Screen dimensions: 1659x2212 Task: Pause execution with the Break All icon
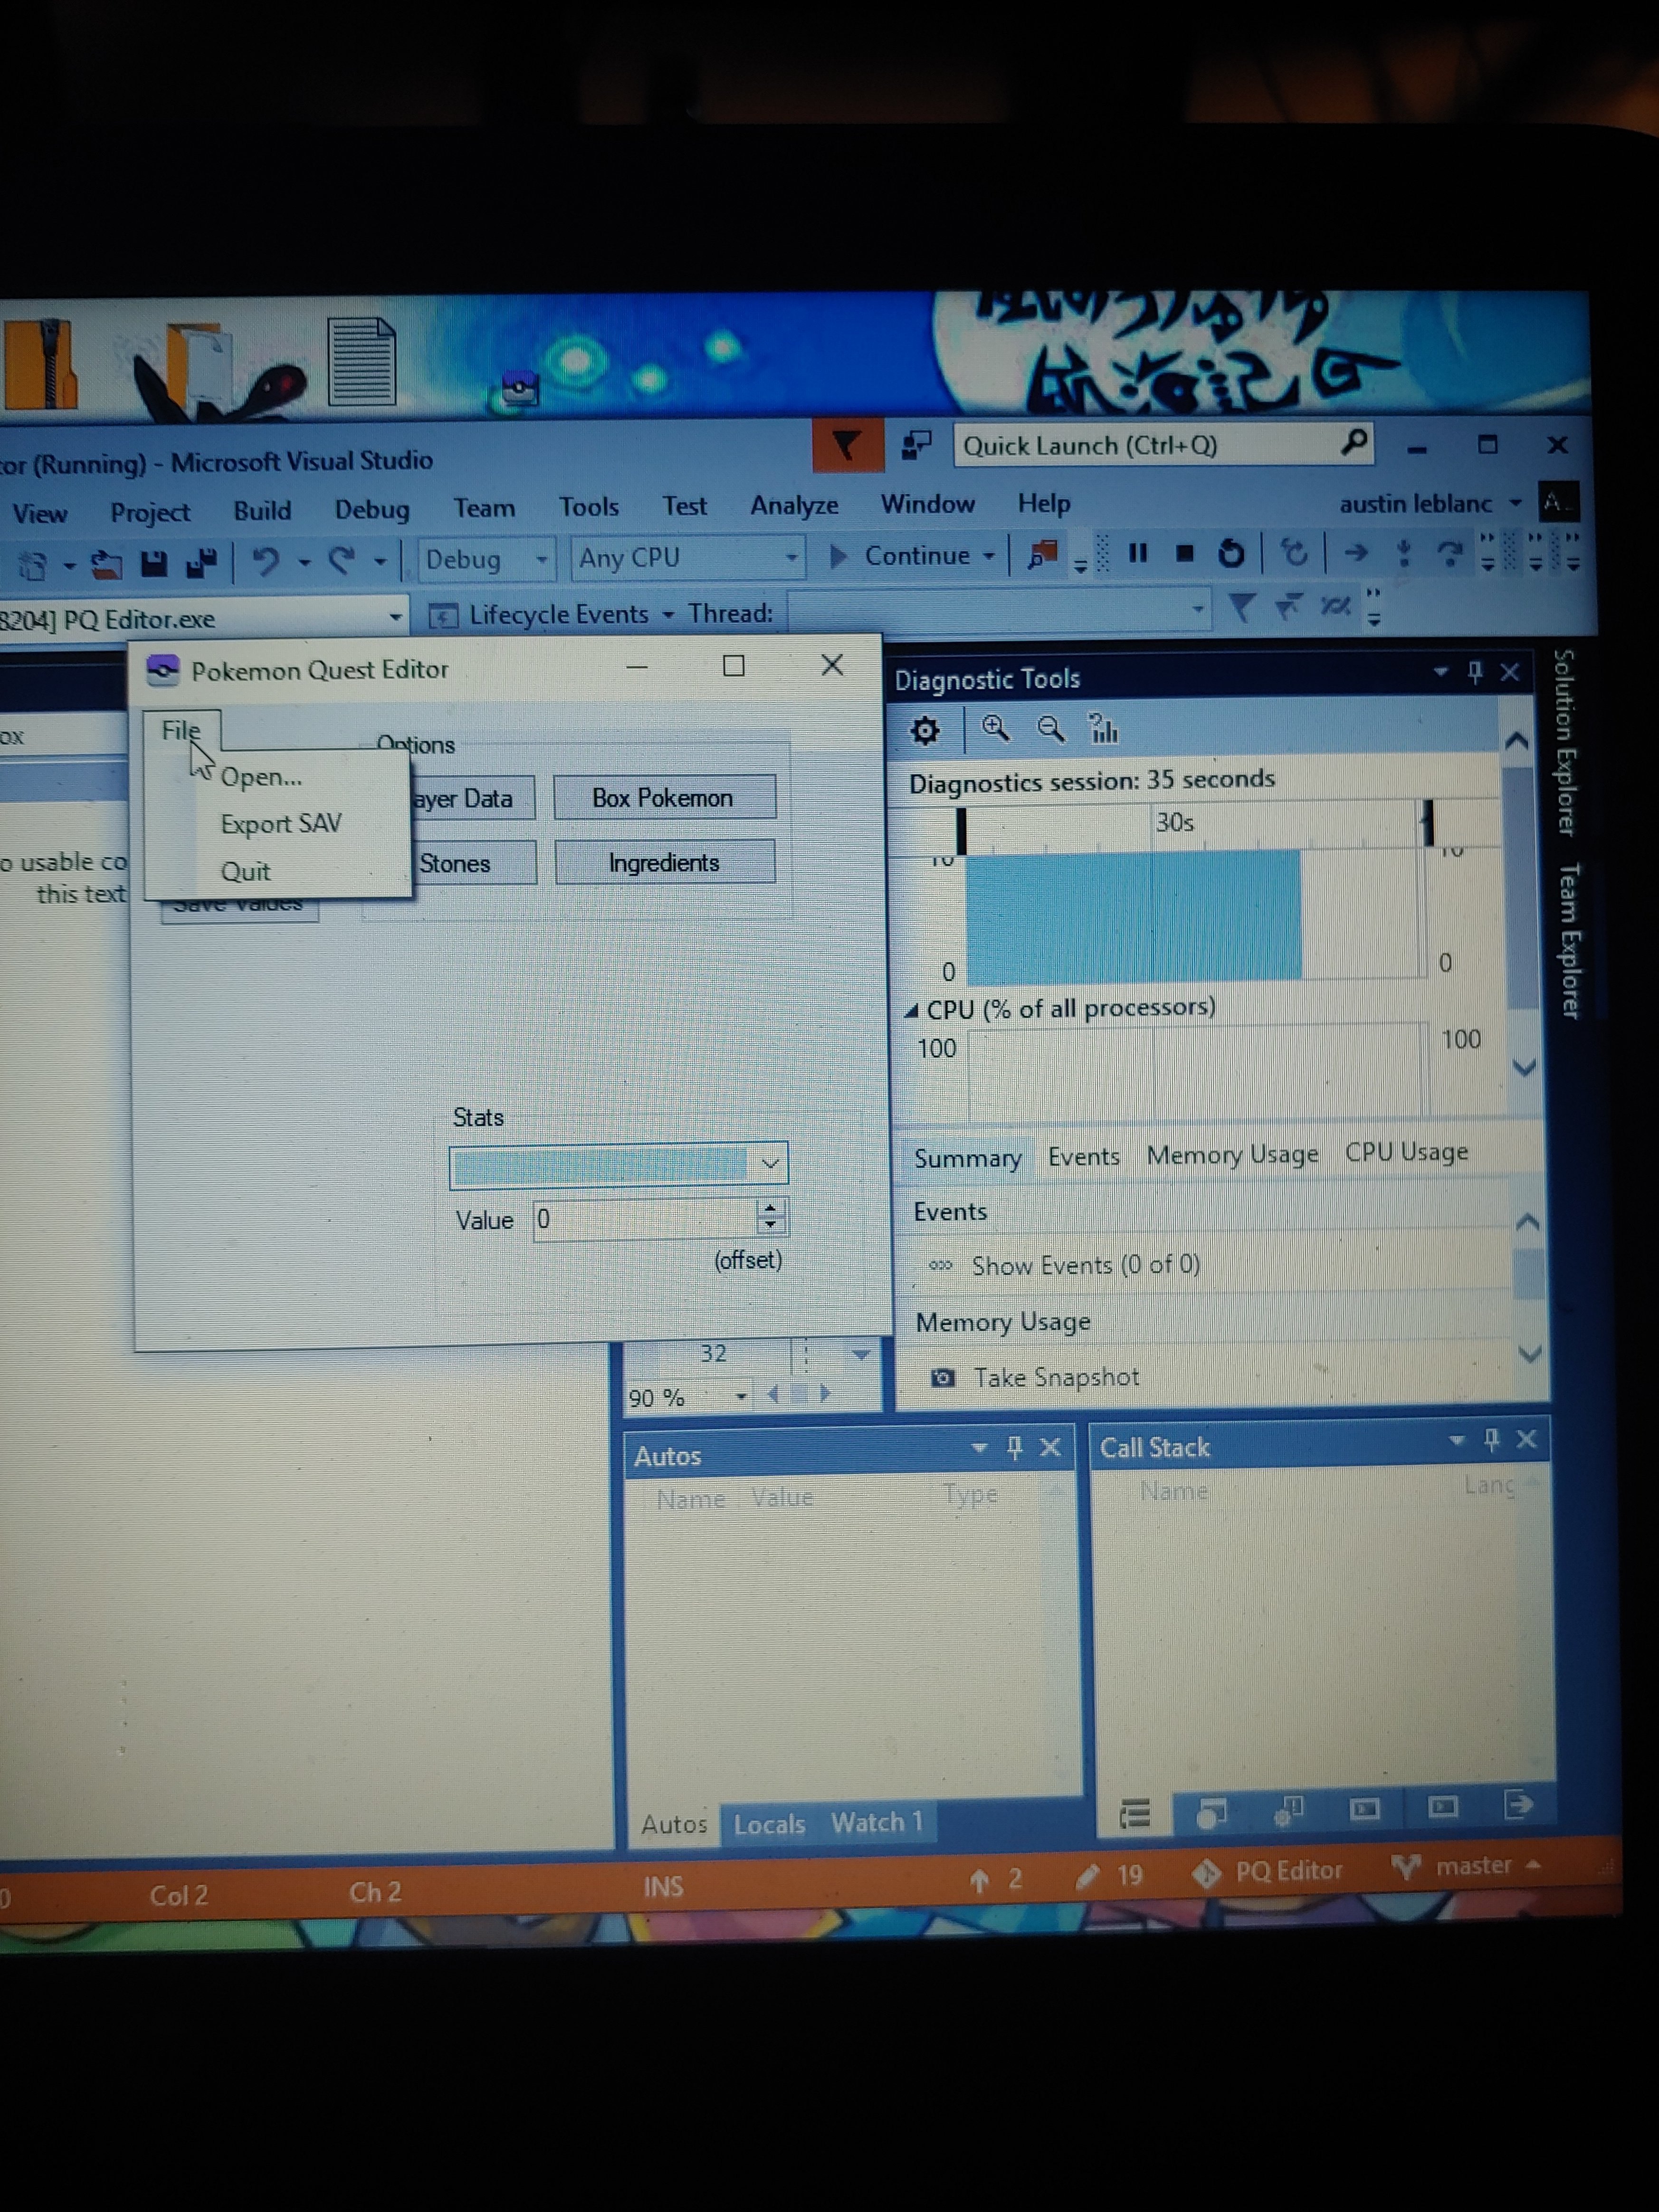pyautogui.click(x=1137, y=553)
